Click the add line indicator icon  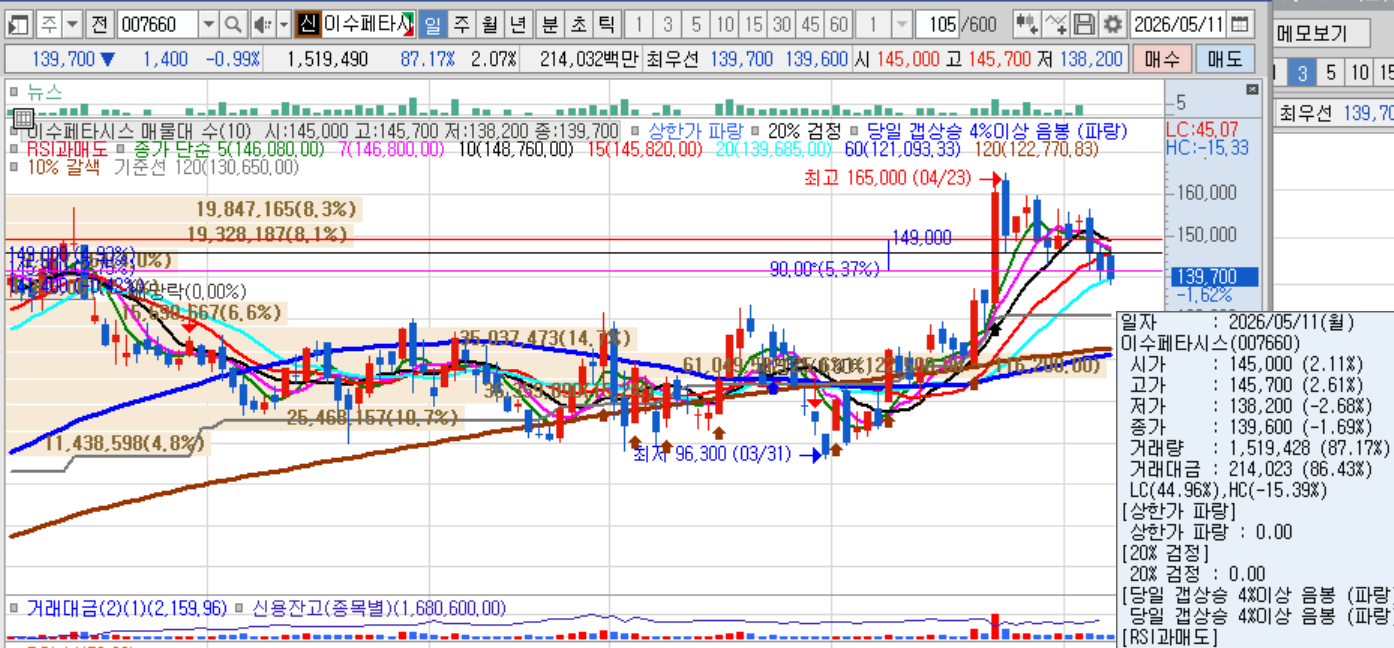click(1055, 24)
